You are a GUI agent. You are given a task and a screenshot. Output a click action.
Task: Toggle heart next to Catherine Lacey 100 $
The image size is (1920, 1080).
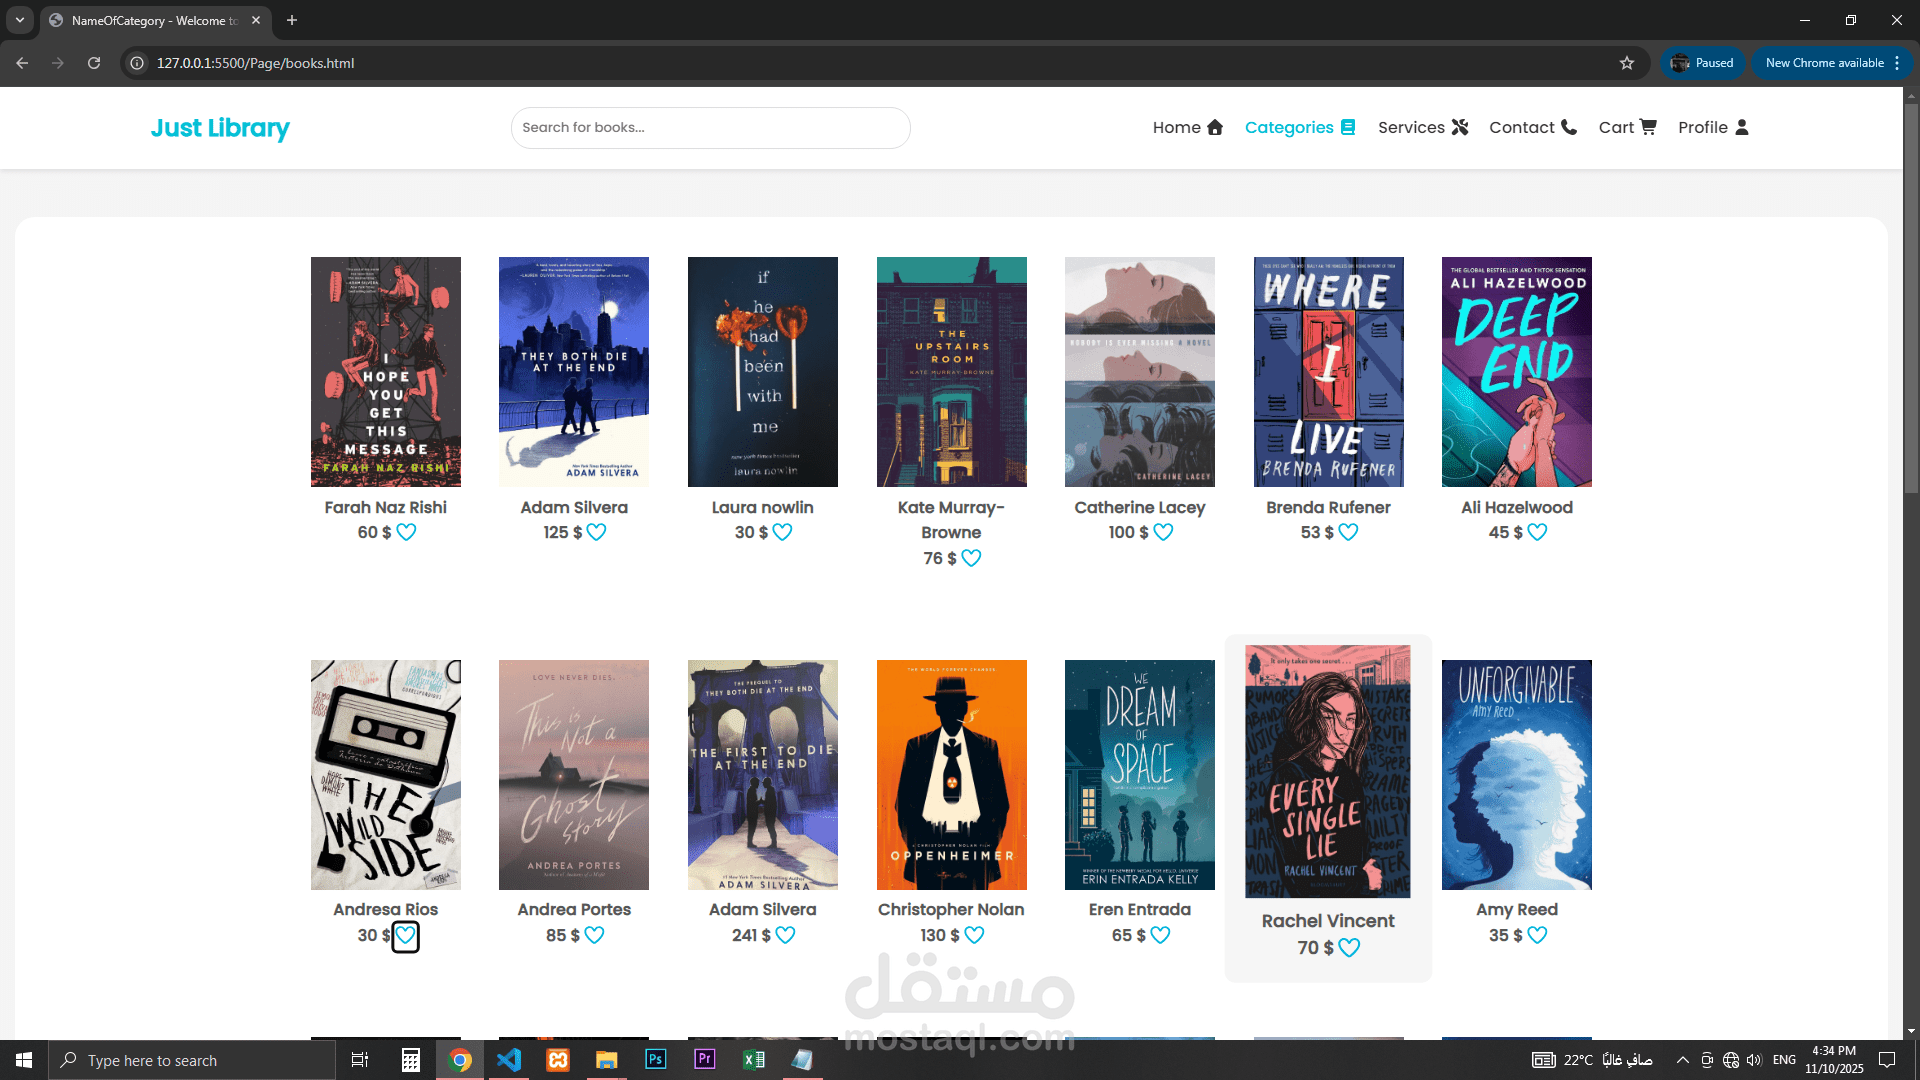point(1163,533)
